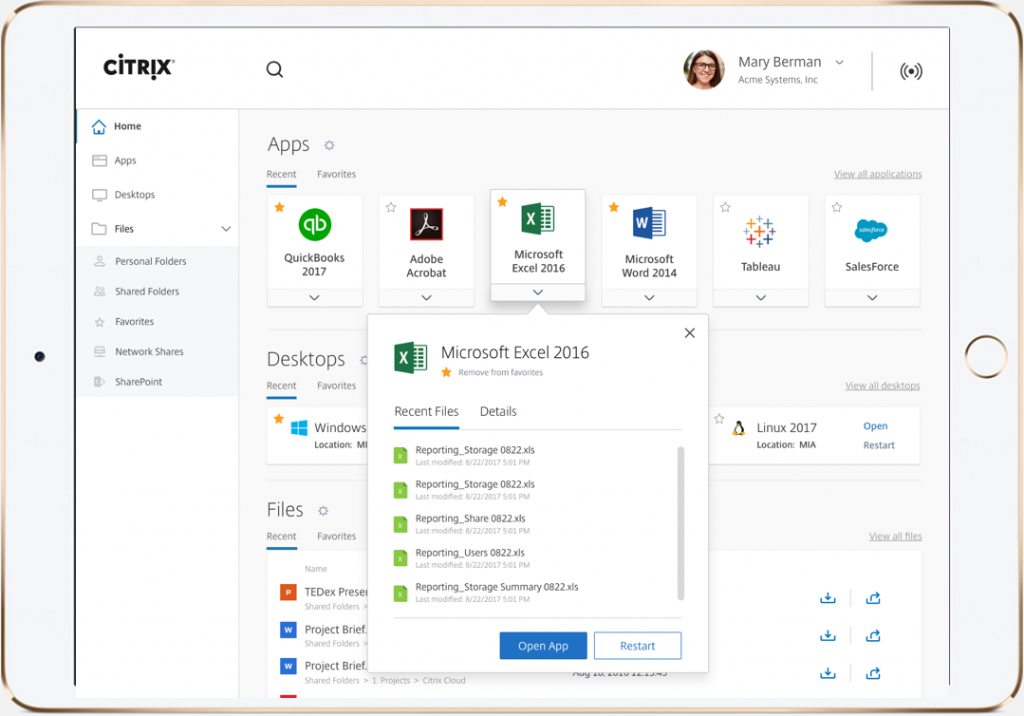Image resolution: width=1024 pixels, height=716 pixels.
Task: Click the broadcast signal icon in header
Action: click(x=910, y=71)
